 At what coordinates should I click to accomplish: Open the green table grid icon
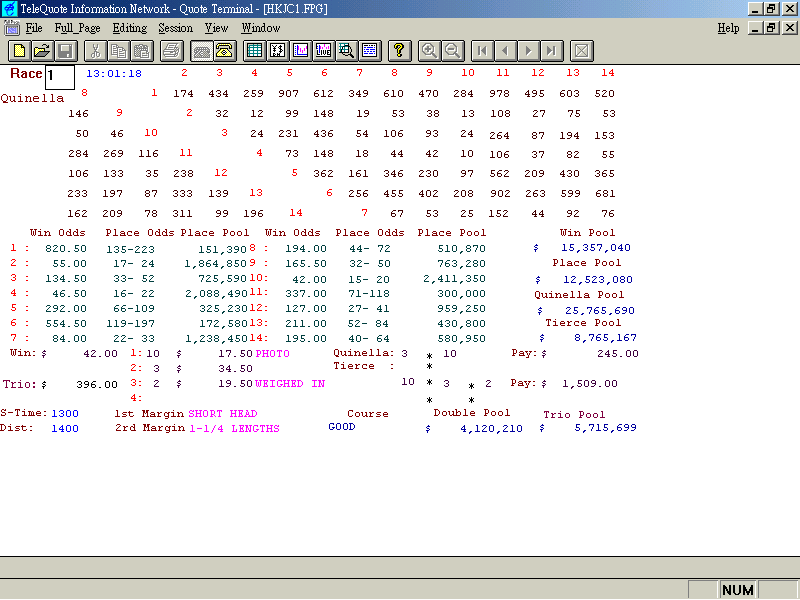254,51
